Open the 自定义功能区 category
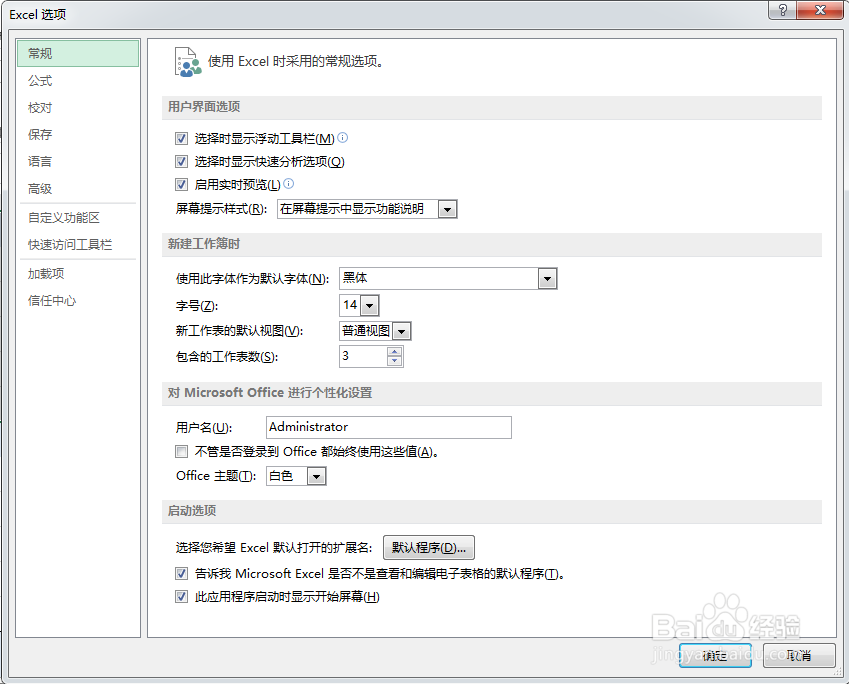849x684 pixels. [x=78, y=218]
